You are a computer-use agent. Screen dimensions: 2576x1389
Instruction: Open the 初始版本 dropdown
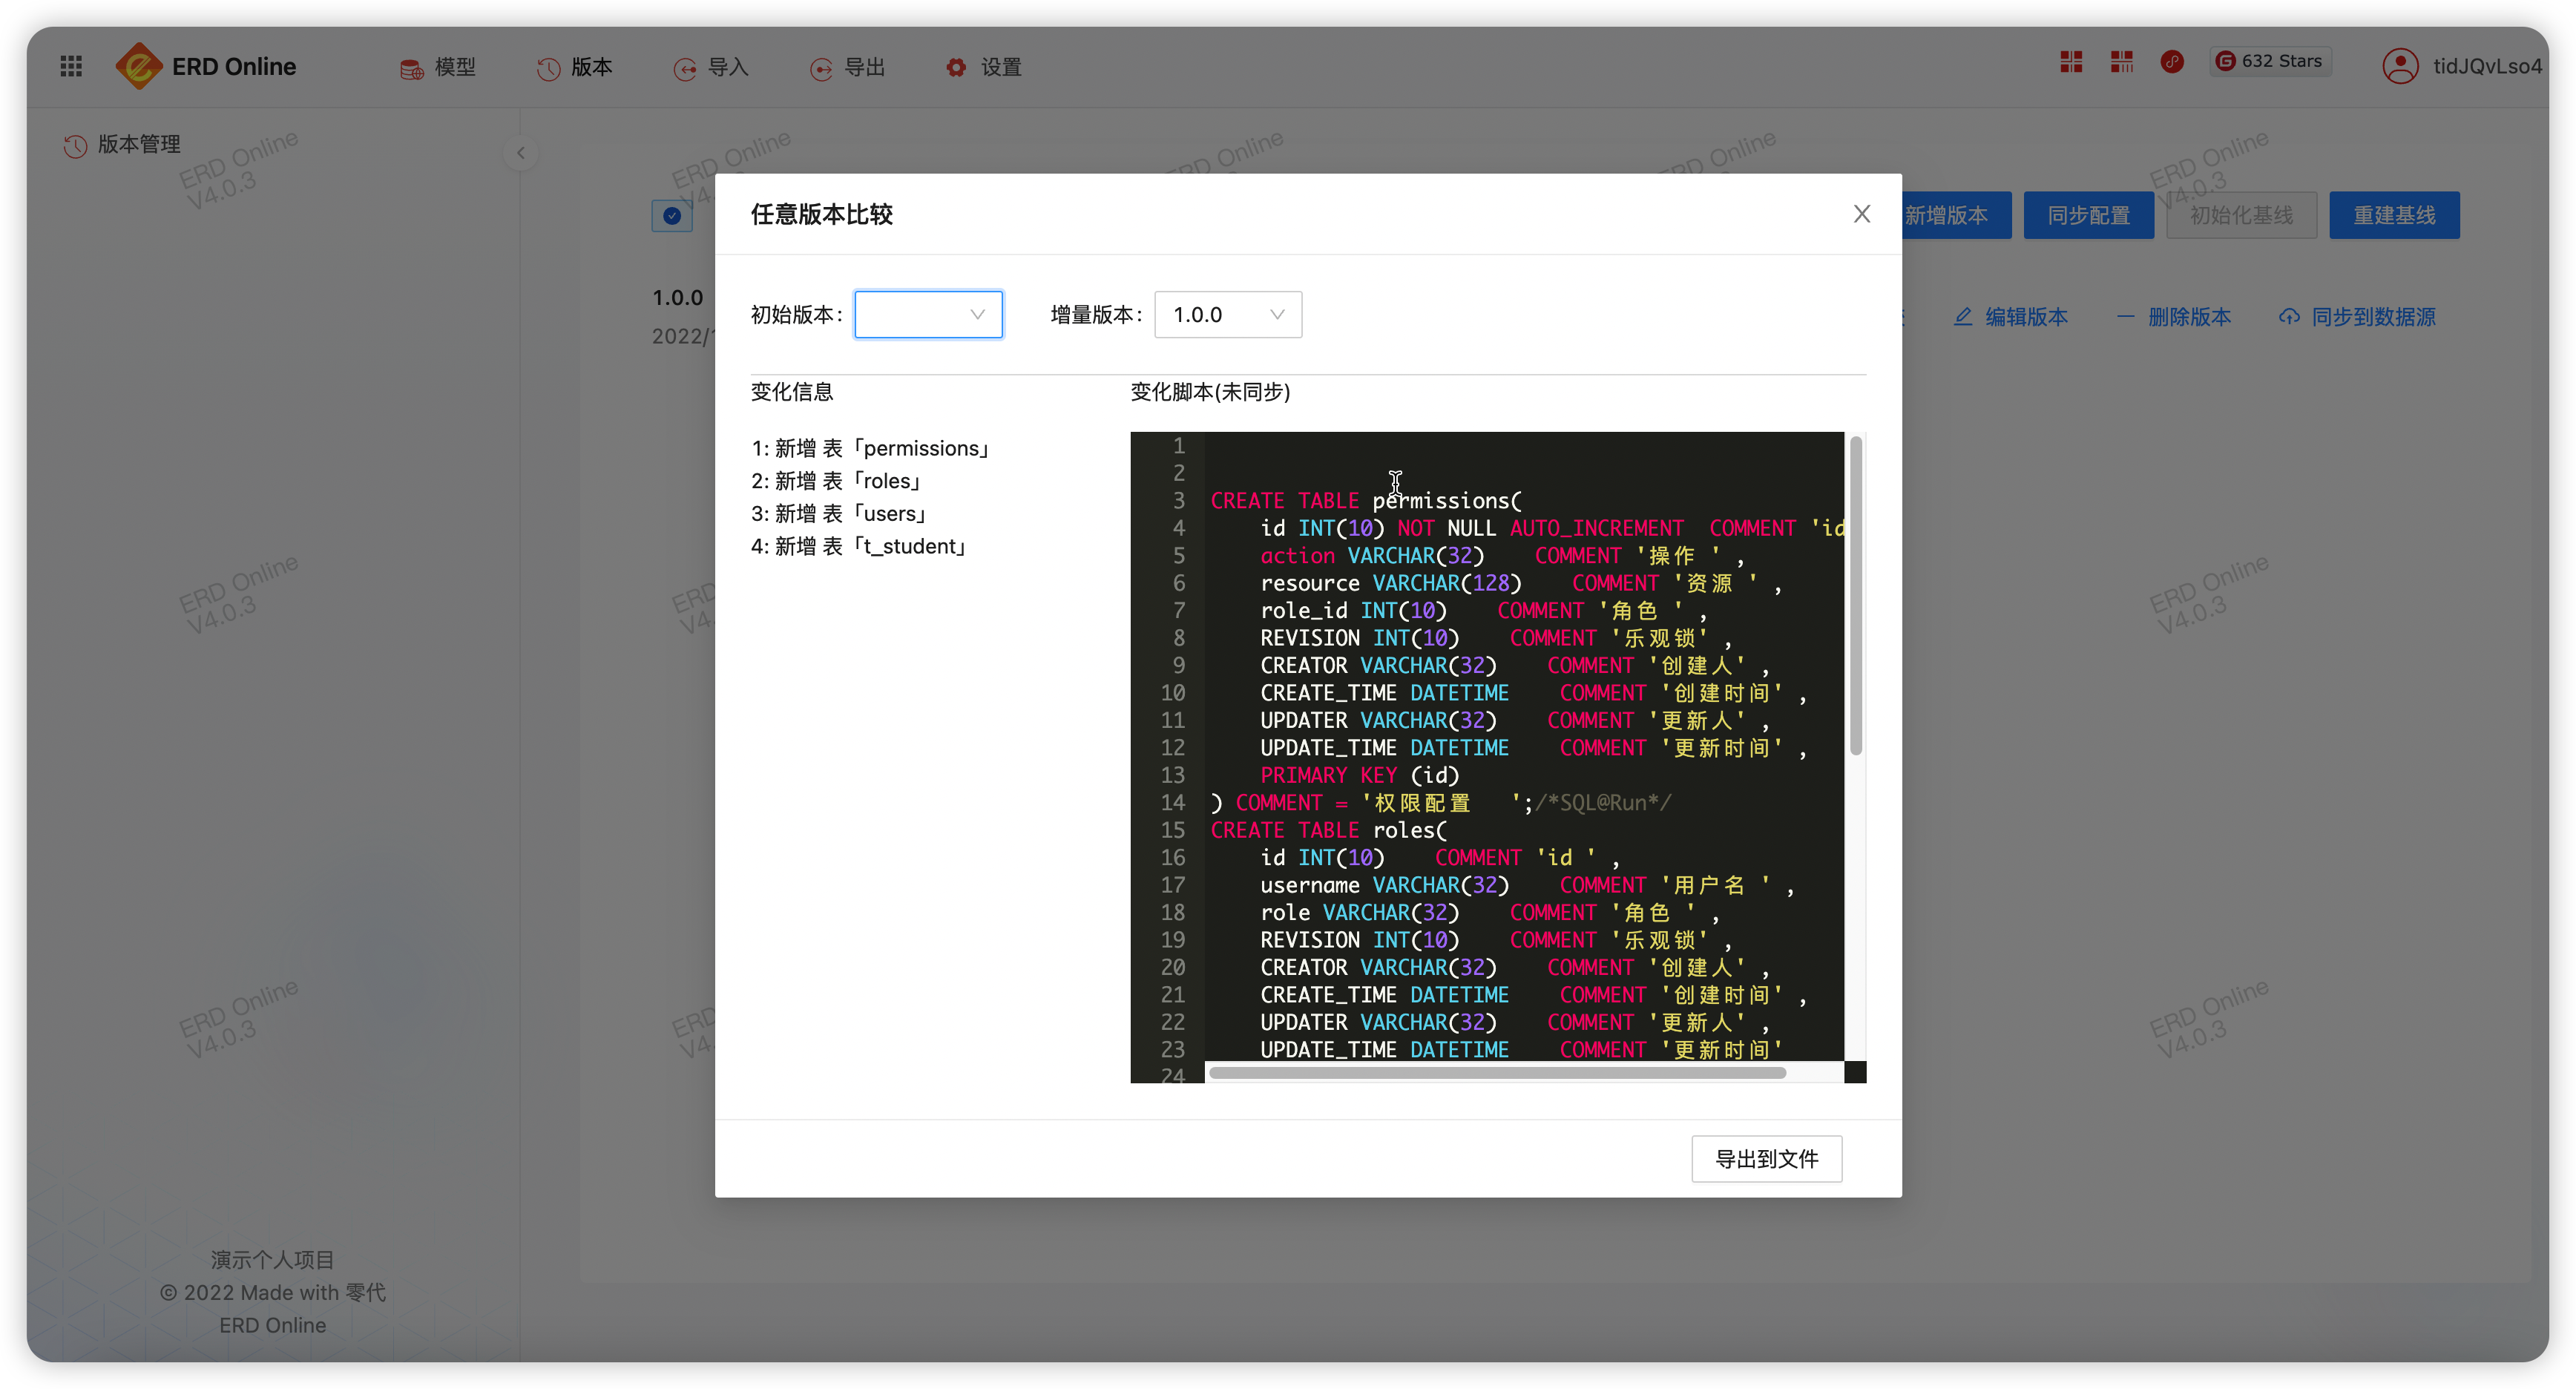point(928,314)
